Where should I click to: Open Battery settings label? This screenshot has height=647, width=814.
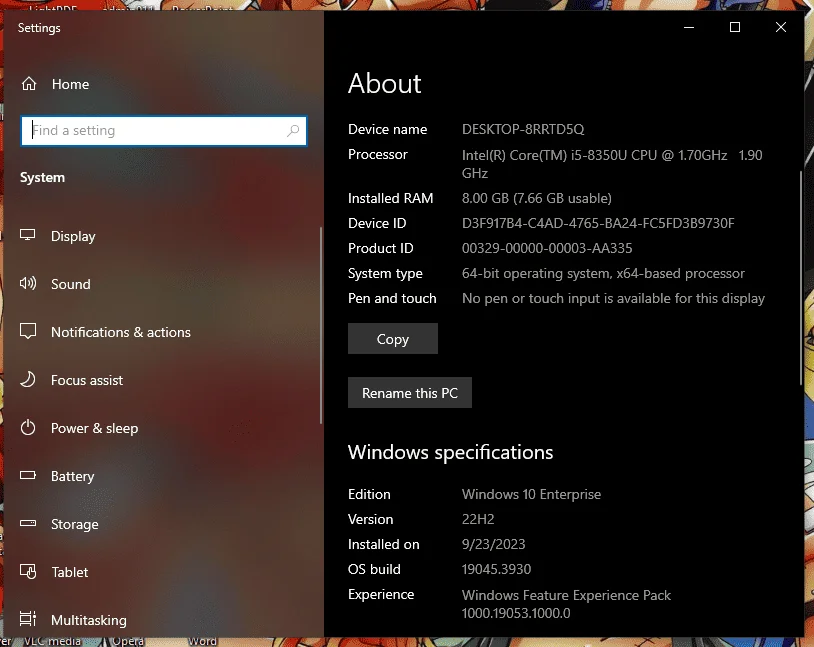click(73, 476)
